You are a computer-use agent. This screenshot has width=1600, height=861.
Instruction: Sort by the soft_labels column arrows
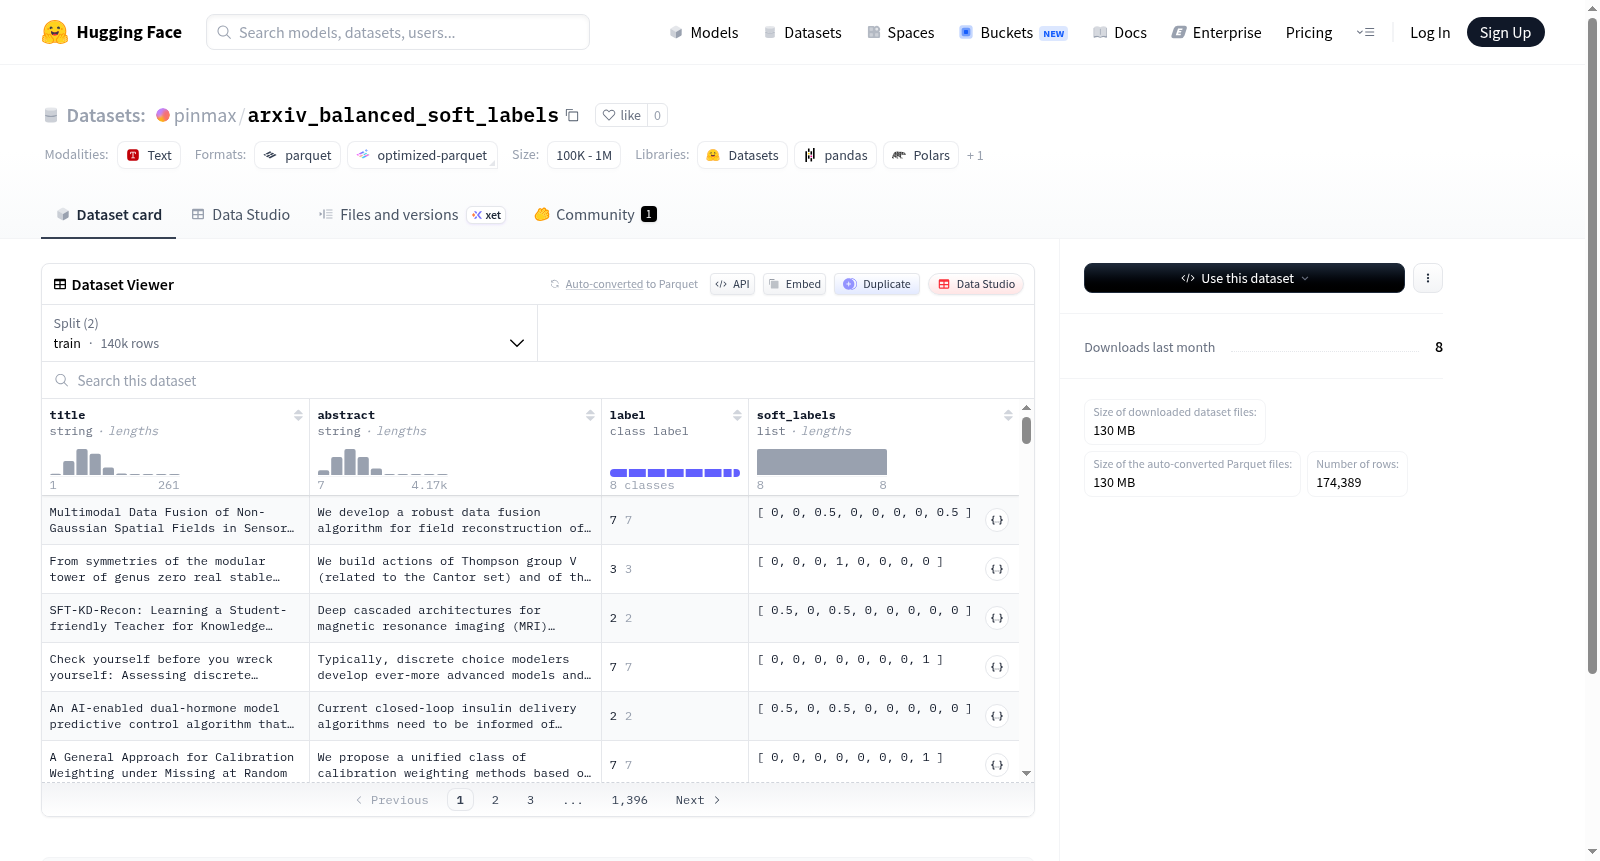pos(1008,415)
